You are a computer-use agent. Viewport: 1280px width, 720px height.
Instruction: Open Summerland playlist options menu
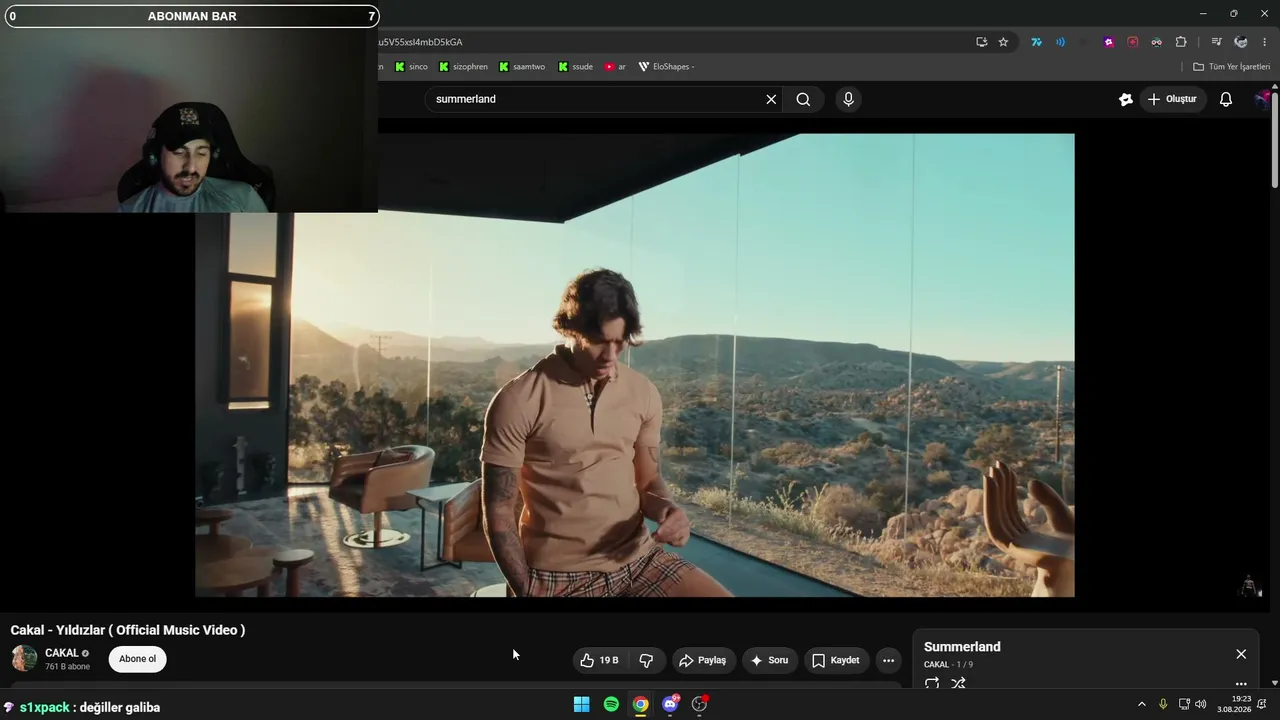click(1241, 684)
